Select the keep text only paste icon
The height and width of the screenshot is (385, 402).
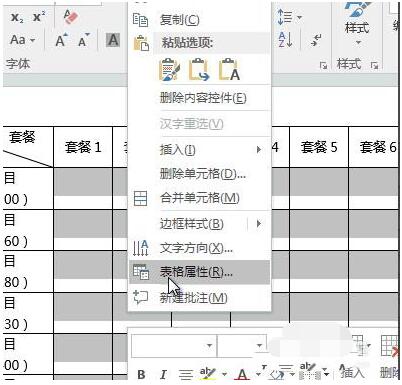coord(229,70)
